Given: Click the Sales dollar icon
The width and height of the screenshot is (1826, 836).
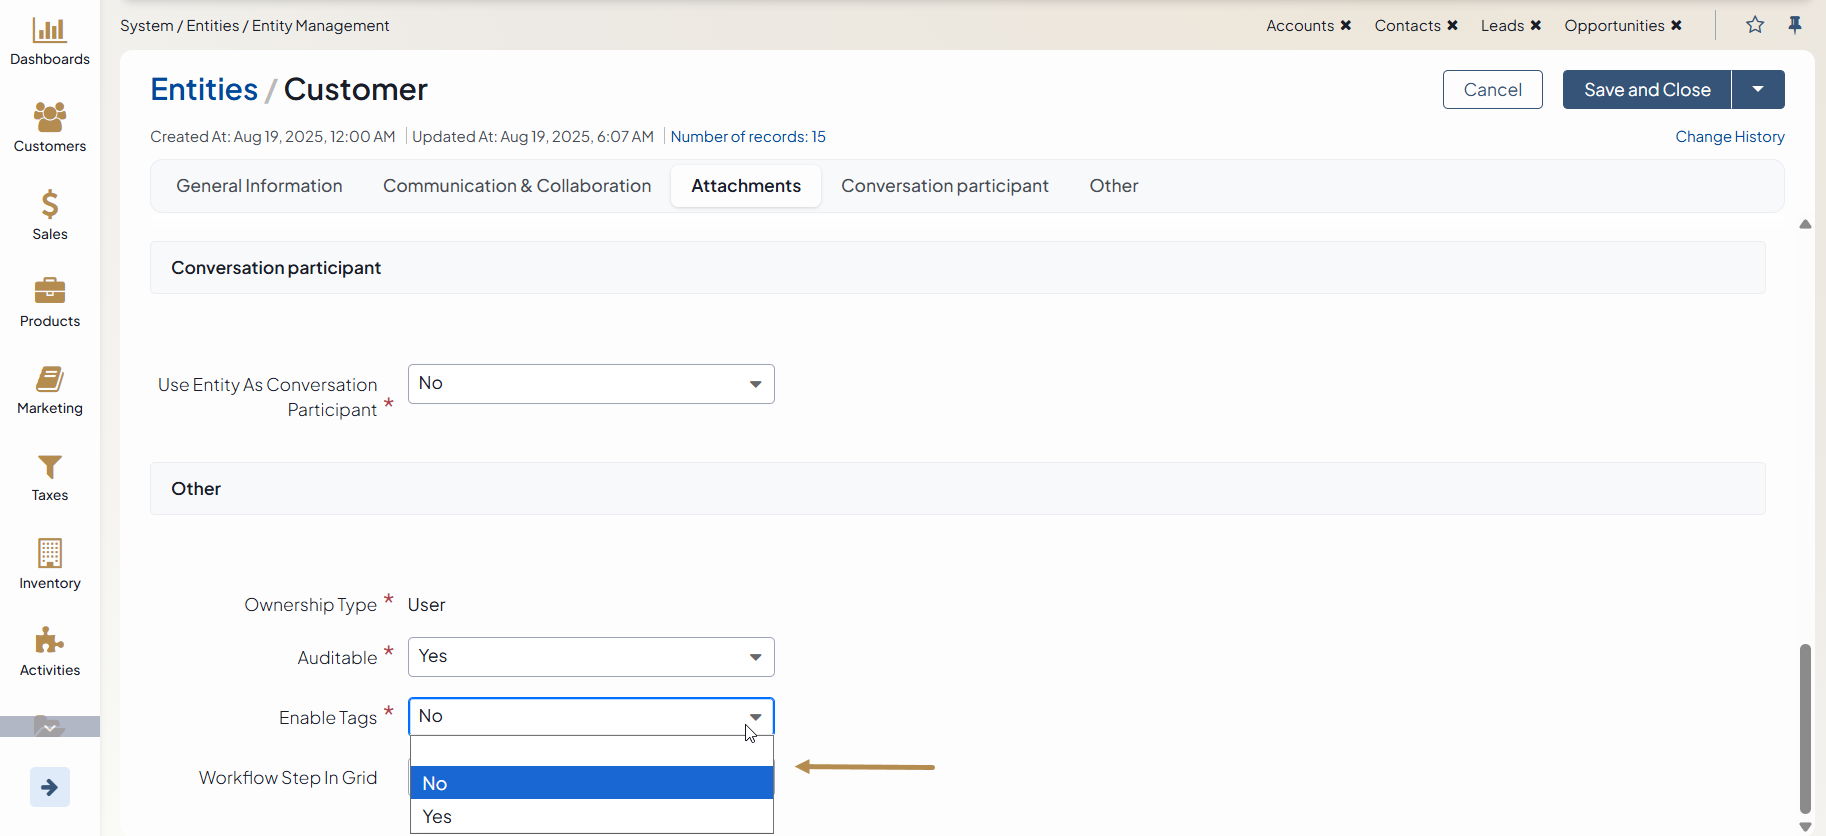Looking at the screenshot, I should click(49, 204).
